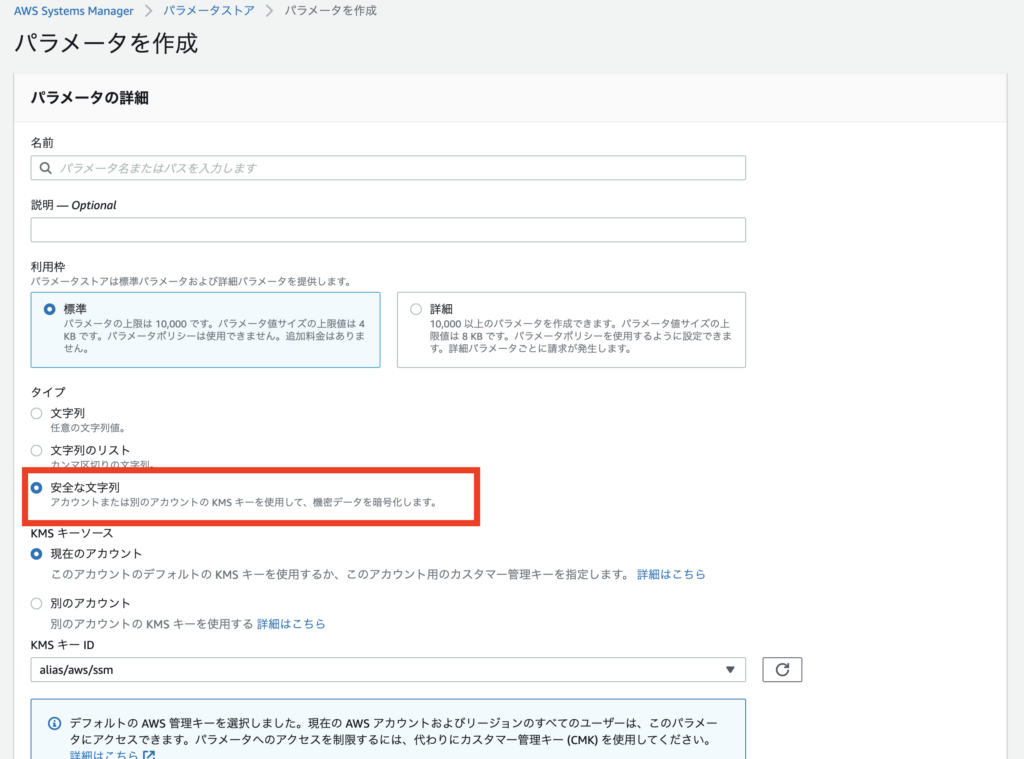Select 別のアカウント as KMS key source

point(37,604)
